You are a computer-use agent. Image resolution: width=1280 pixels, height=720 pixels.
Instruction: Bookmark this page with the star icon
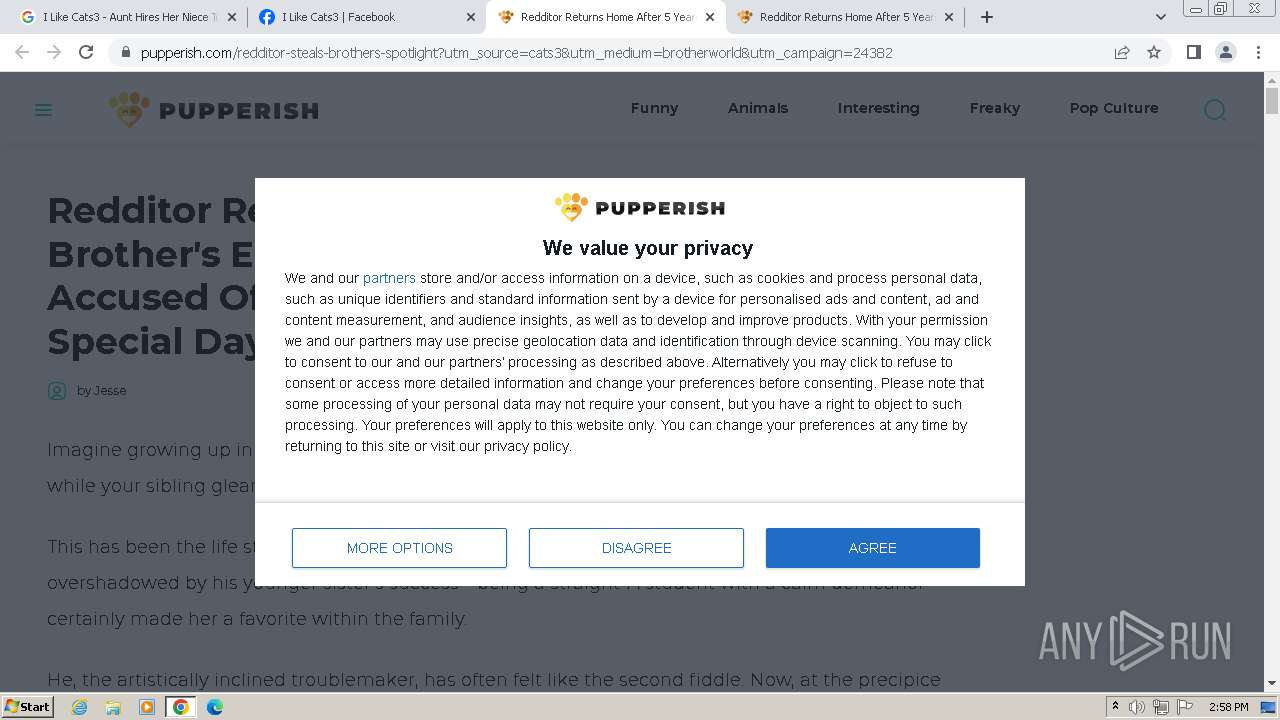1154,52
